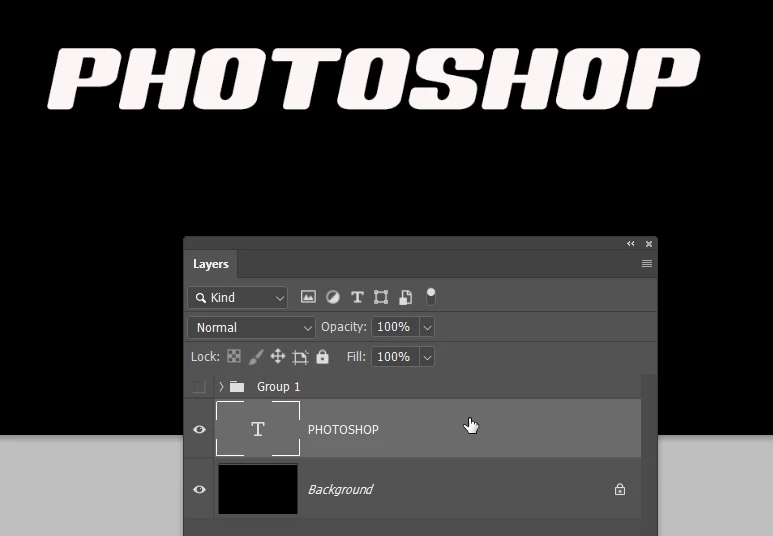Select Group 1 layer name
Viewport: 773px width, 536px height.
click(x=279, y=387)
